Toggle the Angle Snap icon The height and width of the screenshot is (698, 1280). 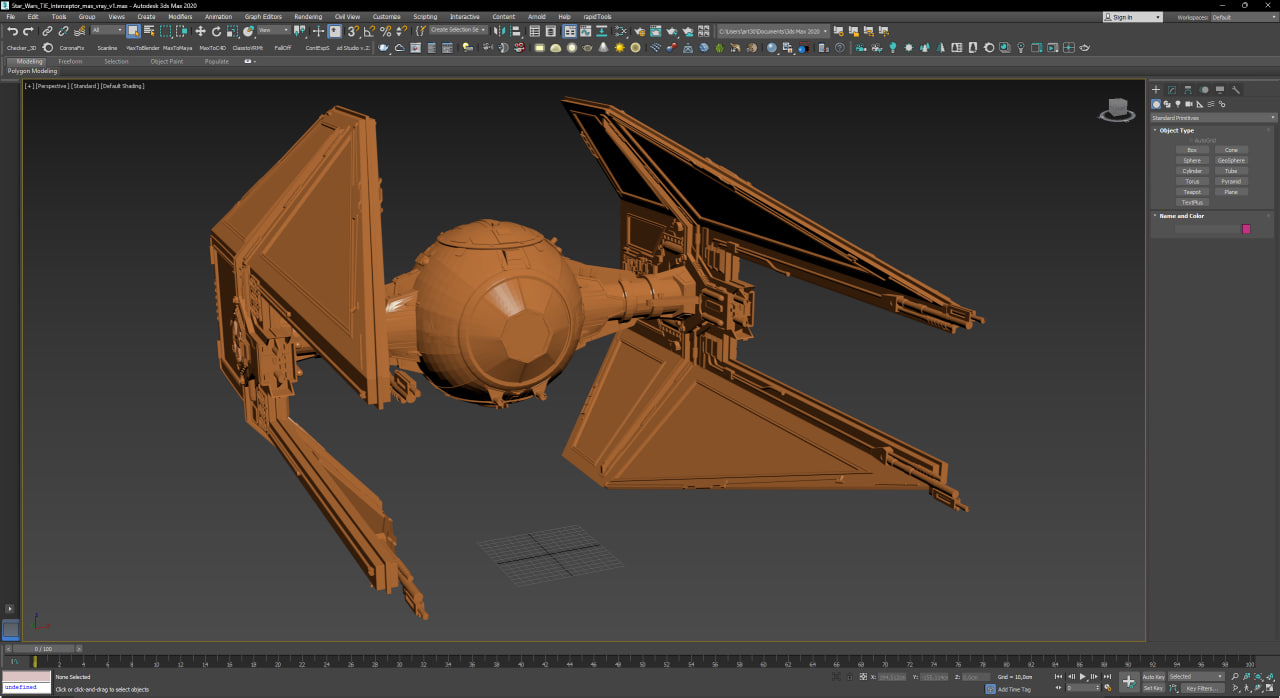point(369,31)
